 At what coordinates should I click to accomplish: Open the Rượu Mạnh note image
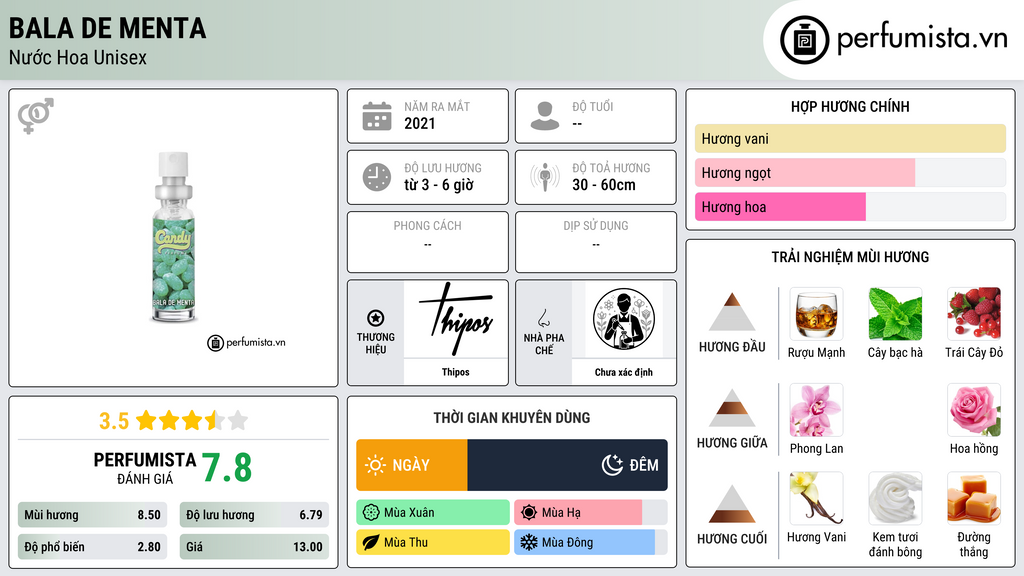click(x=816, y=314)
